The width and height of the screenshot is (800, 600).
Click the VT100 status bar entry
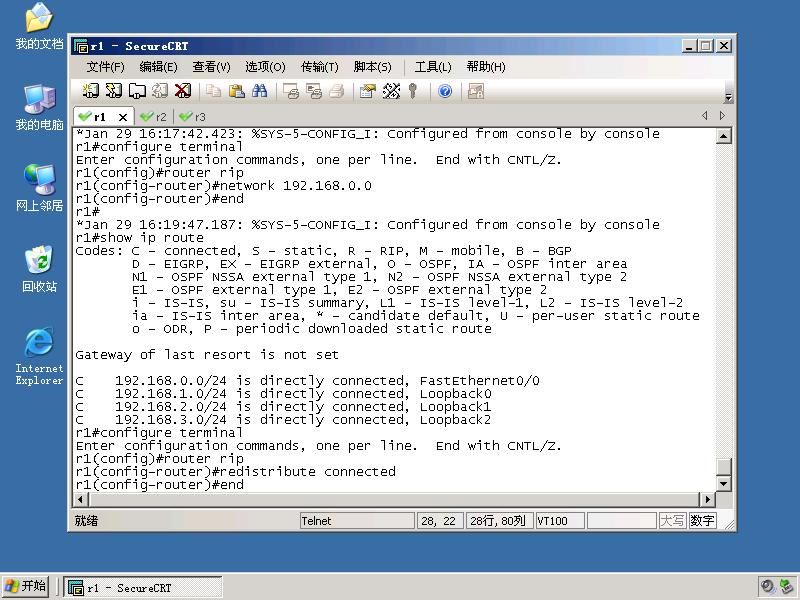coord(560,521)
